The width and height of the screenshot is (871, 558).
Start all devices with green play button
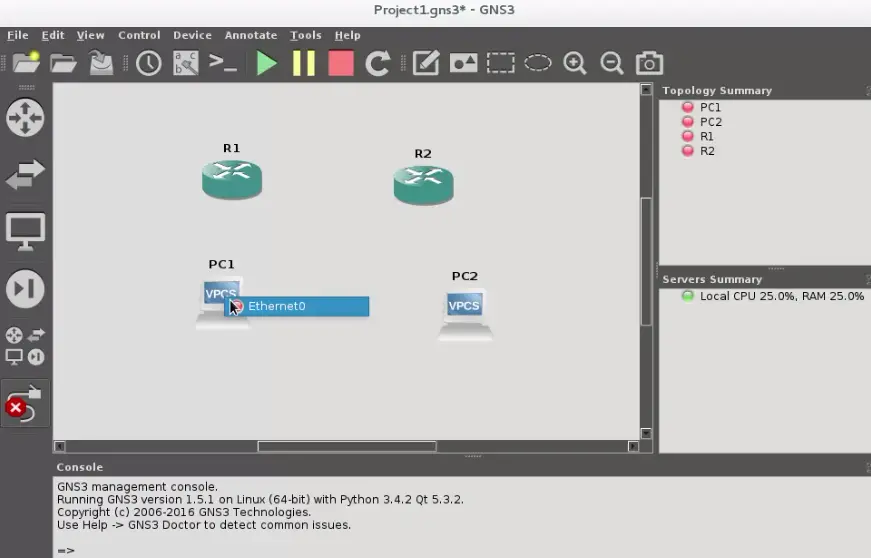[x=267, y=63]
